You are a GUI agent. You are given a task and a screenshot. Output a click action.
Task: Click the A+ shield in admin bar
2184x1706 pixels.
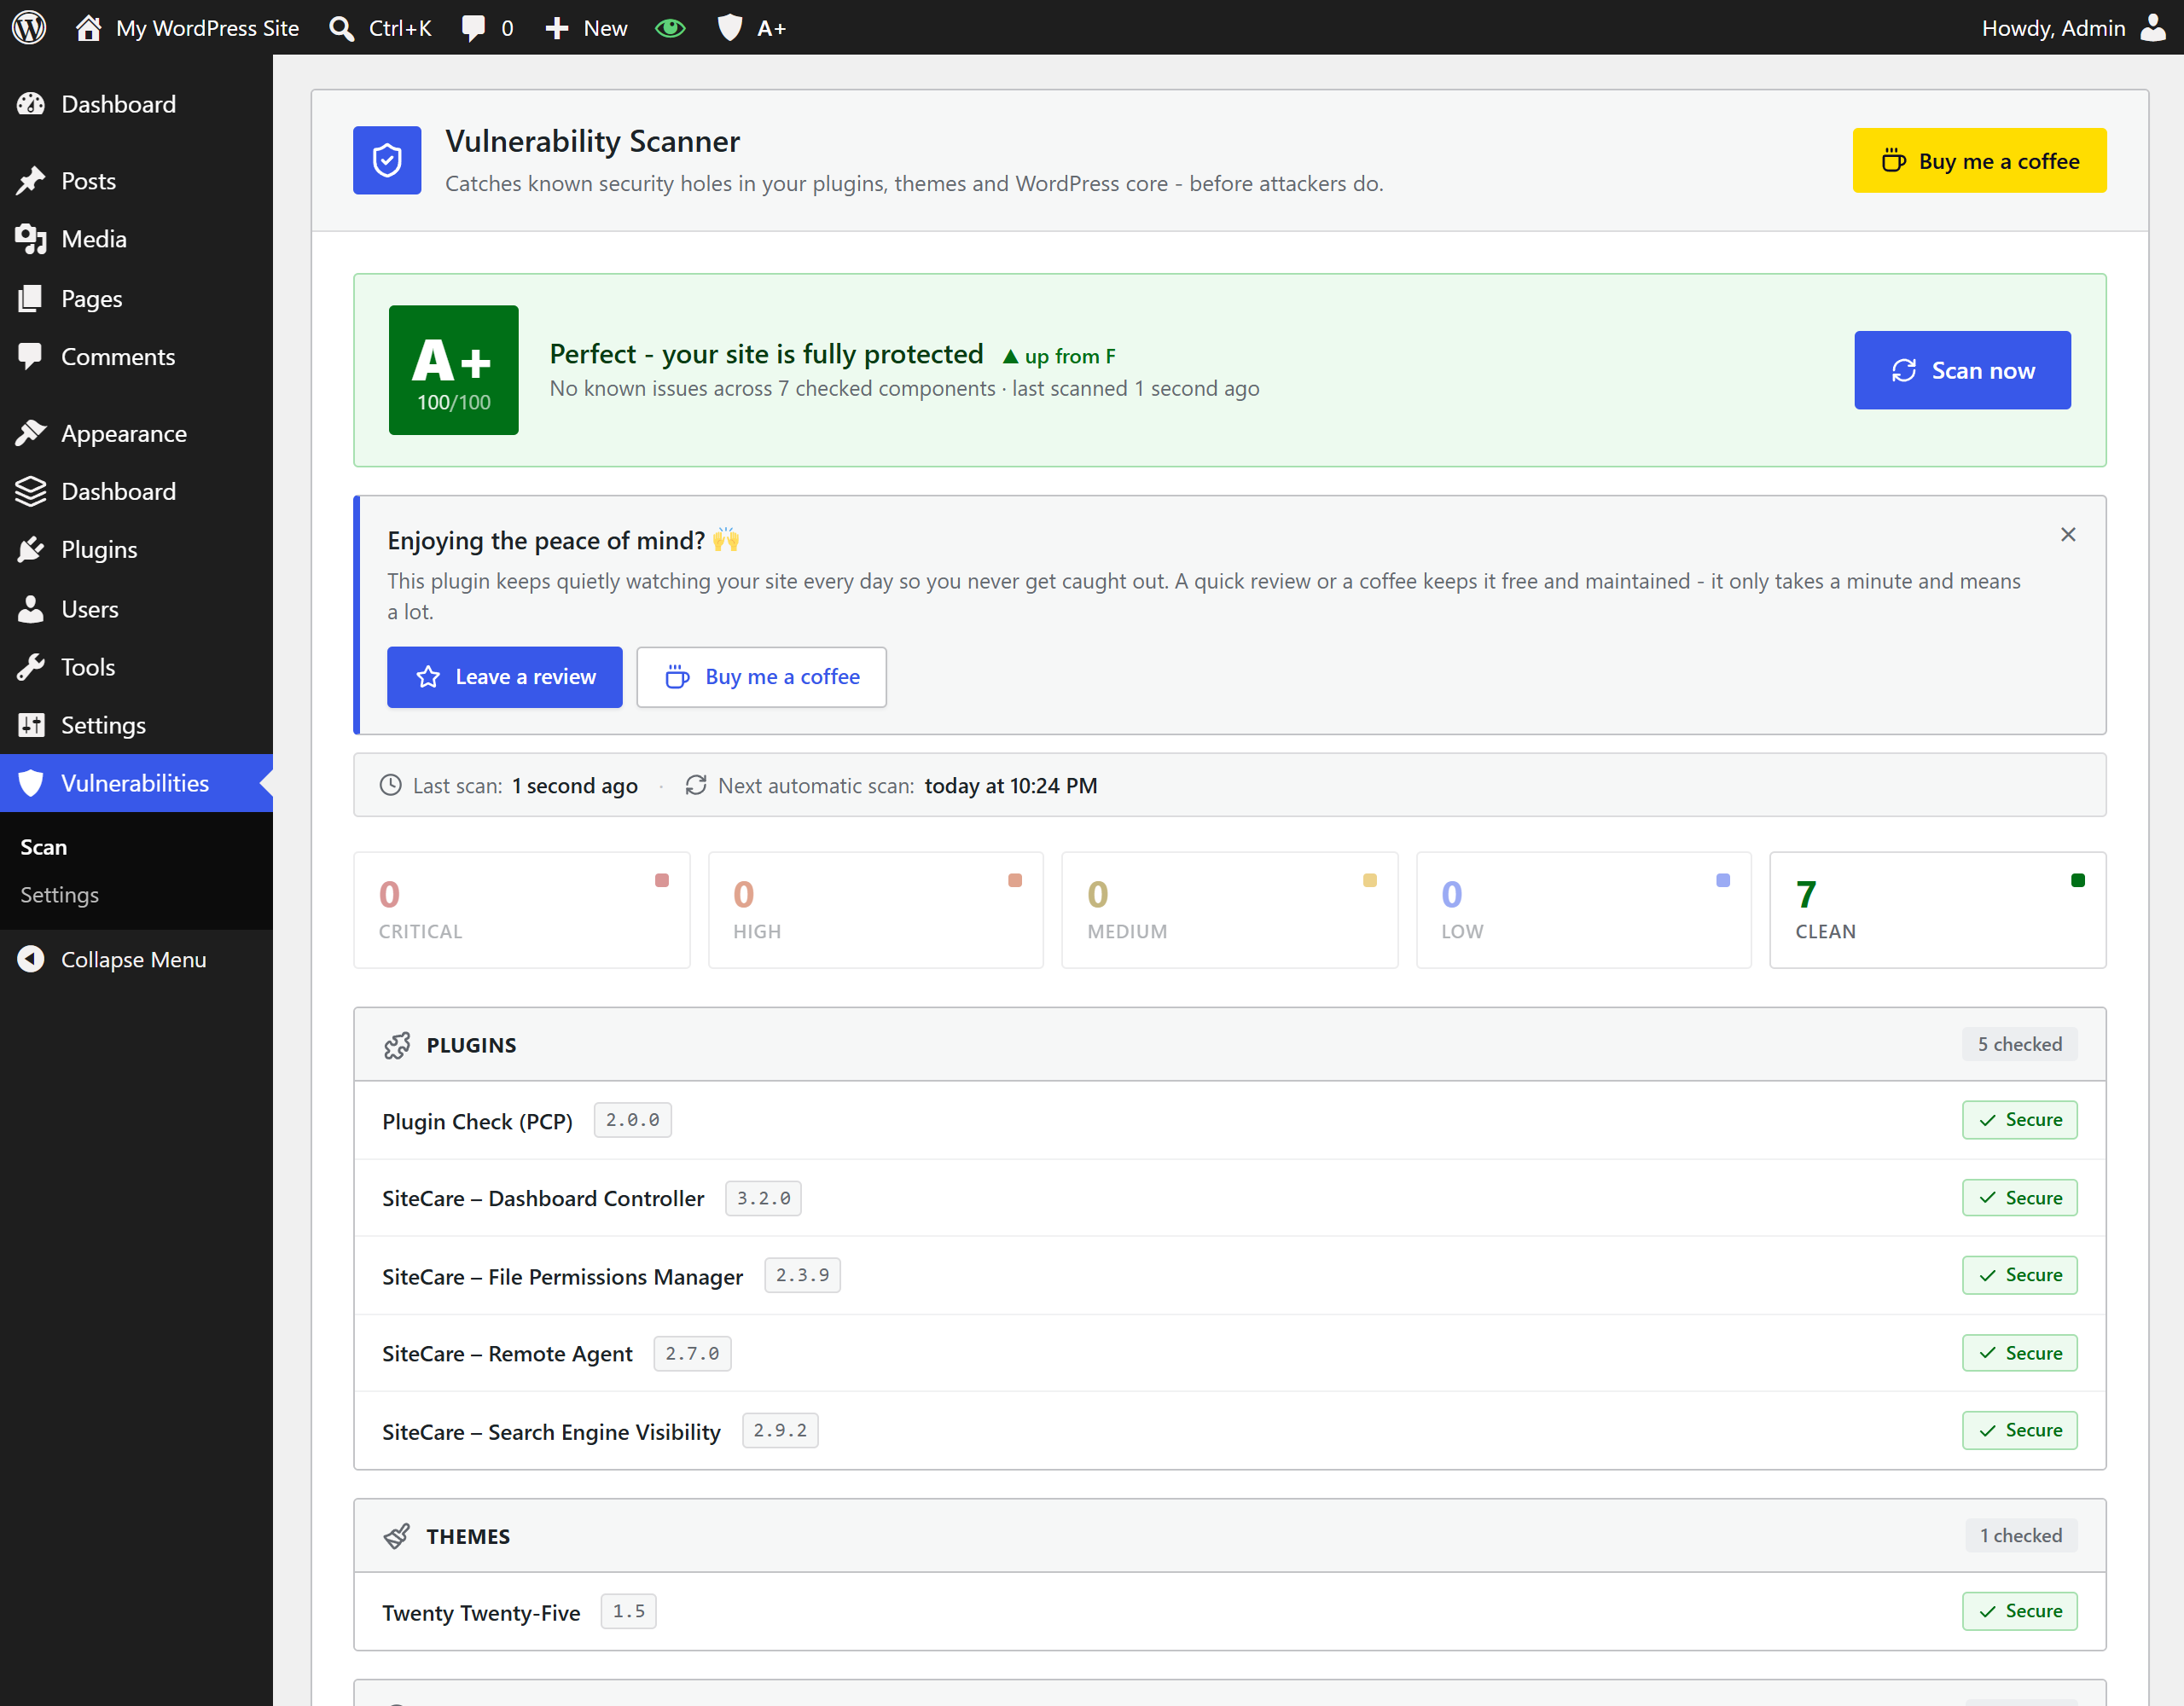click(x=751, y=27)
